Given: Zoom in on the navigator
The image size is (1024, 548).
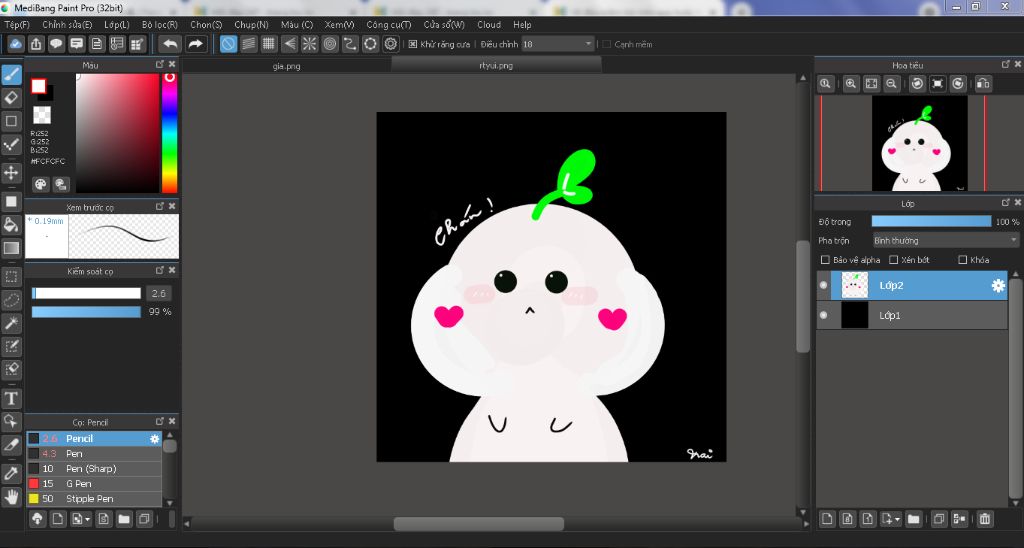Looking at the screenshot, I should [851, 84].
